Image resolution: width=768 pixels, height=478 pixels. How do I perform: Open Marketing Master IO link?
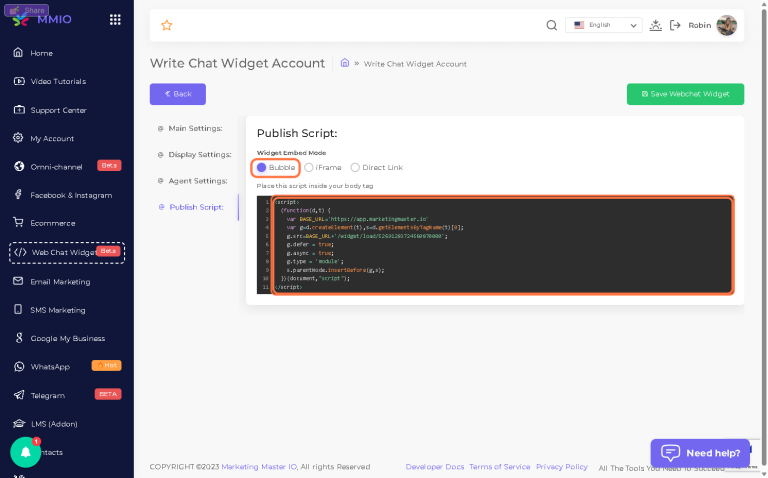[259, 467]
